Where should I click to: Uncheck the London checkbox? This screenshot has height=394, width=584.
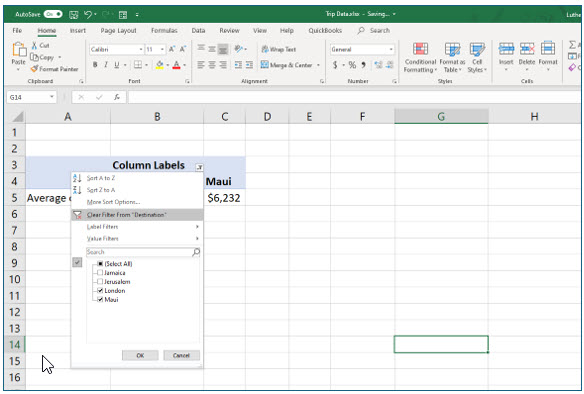100,290
